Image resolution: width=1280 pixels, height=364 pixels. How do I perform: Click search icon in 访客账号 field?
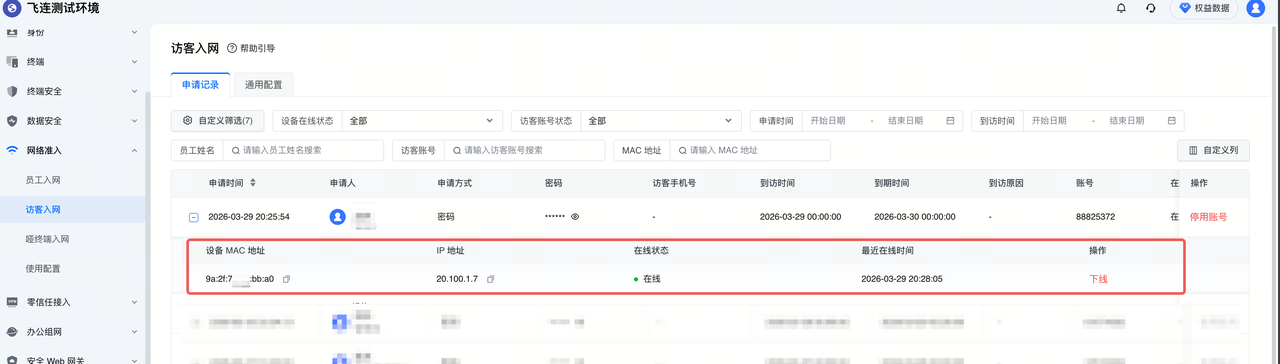pyautogui.click(x=457, y=150)
